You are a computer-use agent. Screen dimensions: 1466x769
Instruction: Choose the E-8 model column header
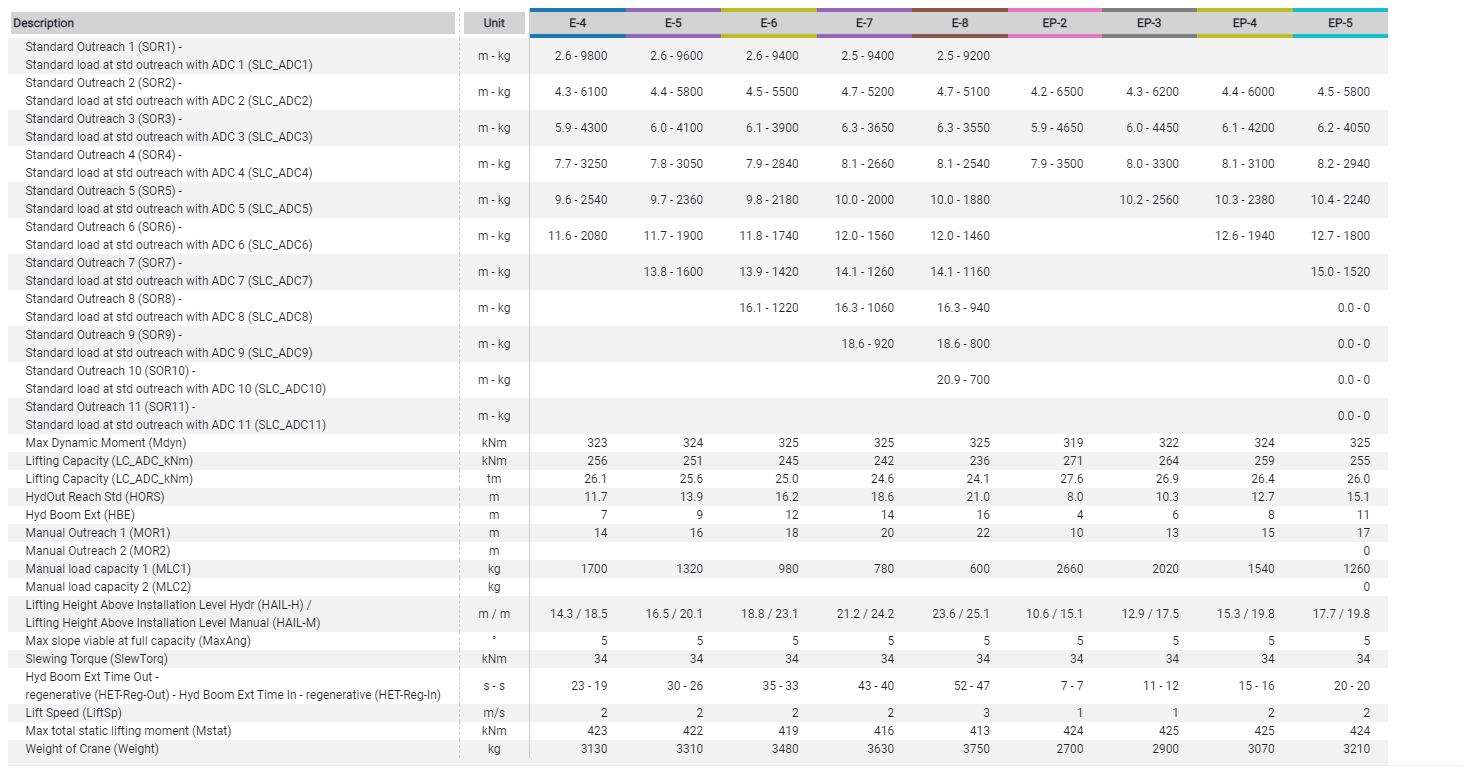point(959,23)
